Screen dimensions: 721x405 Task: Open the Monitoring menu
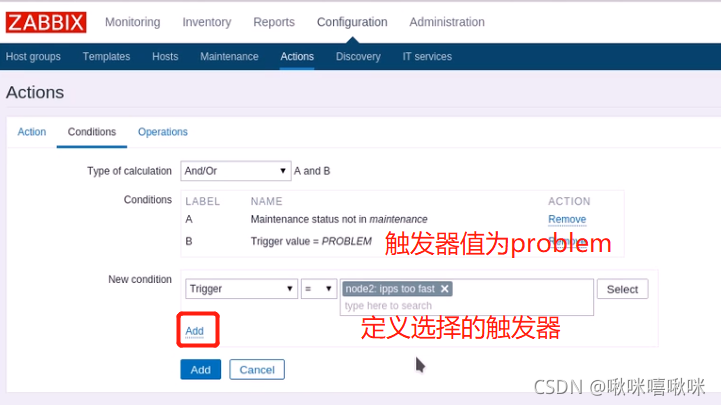[x=132, y=22]
